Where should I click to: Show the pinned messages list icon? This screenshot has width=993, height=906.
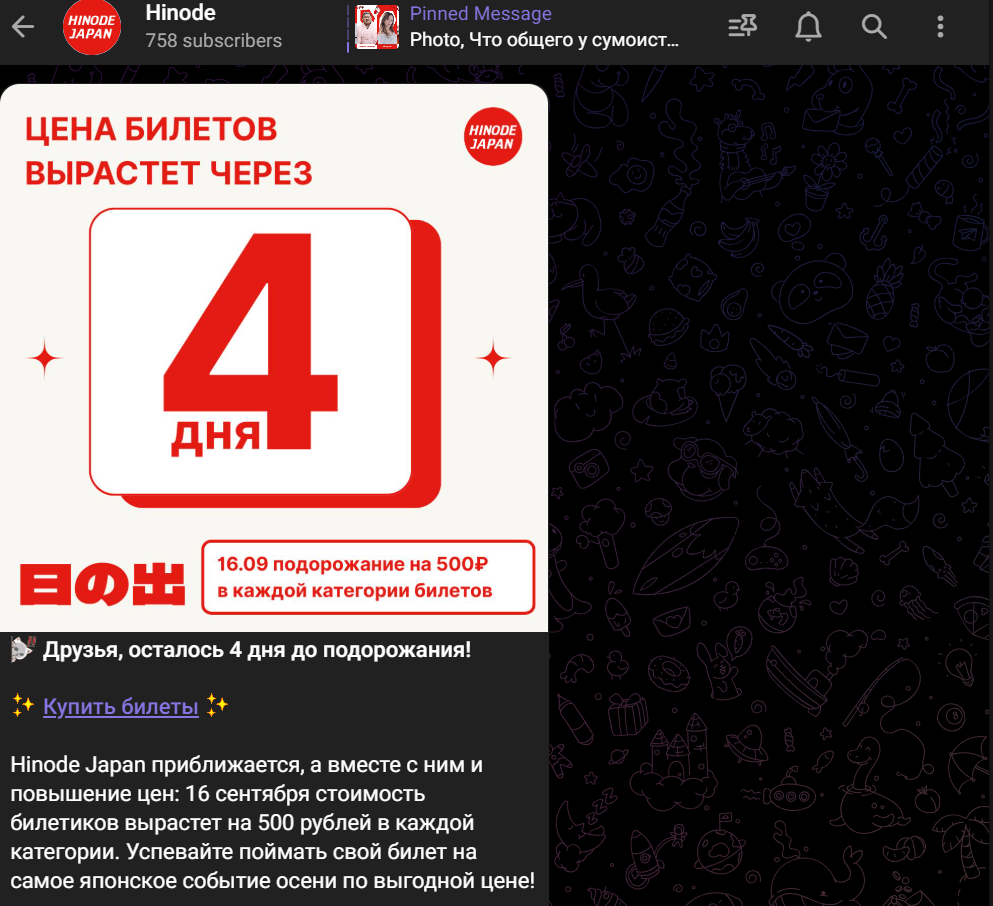[742, 27]
